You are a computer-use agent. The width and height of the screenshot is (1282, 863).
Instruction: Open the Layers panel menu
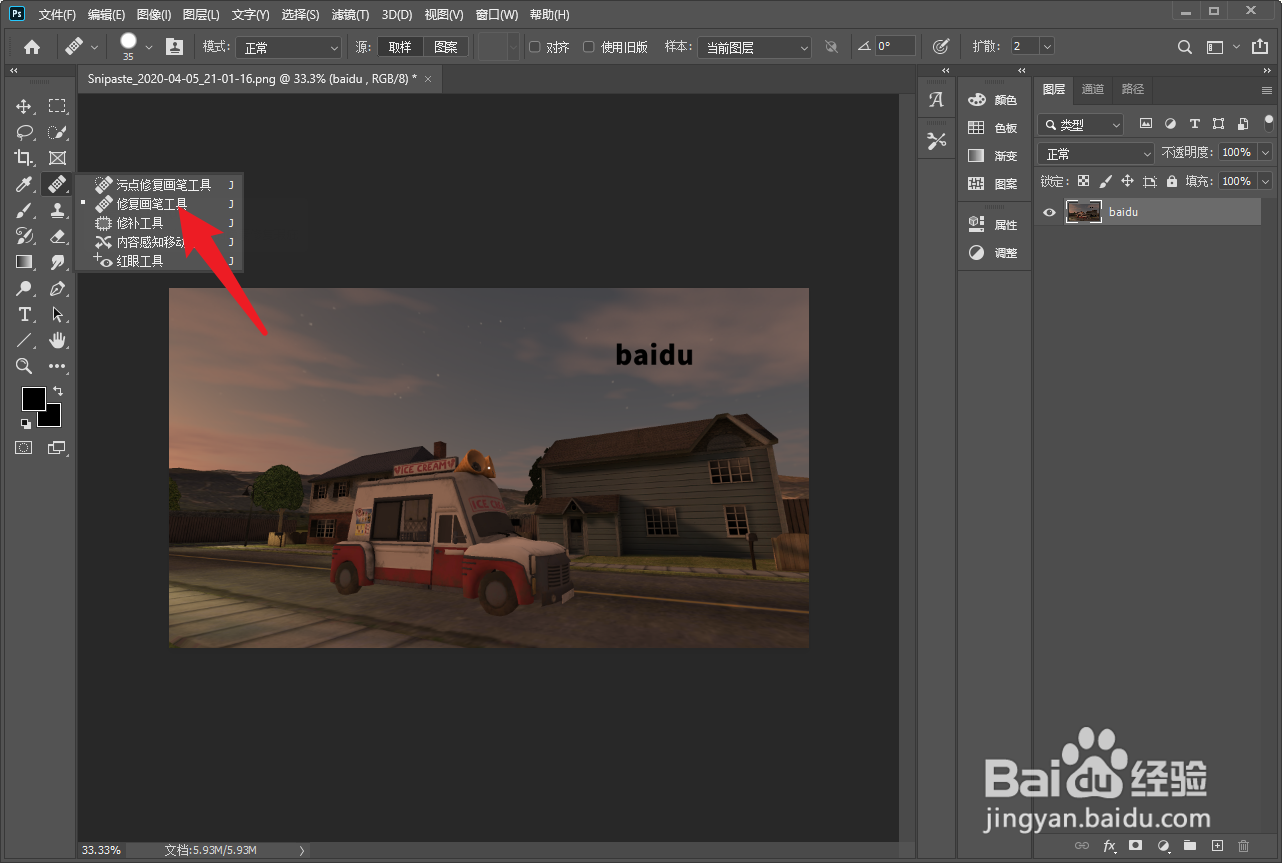coord(1267,90)
